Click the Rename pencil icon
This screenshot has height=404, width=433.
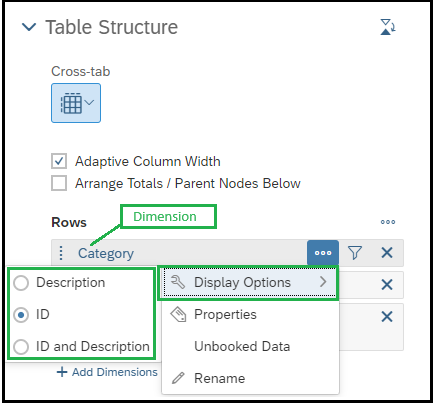click(x=178, y=378)
